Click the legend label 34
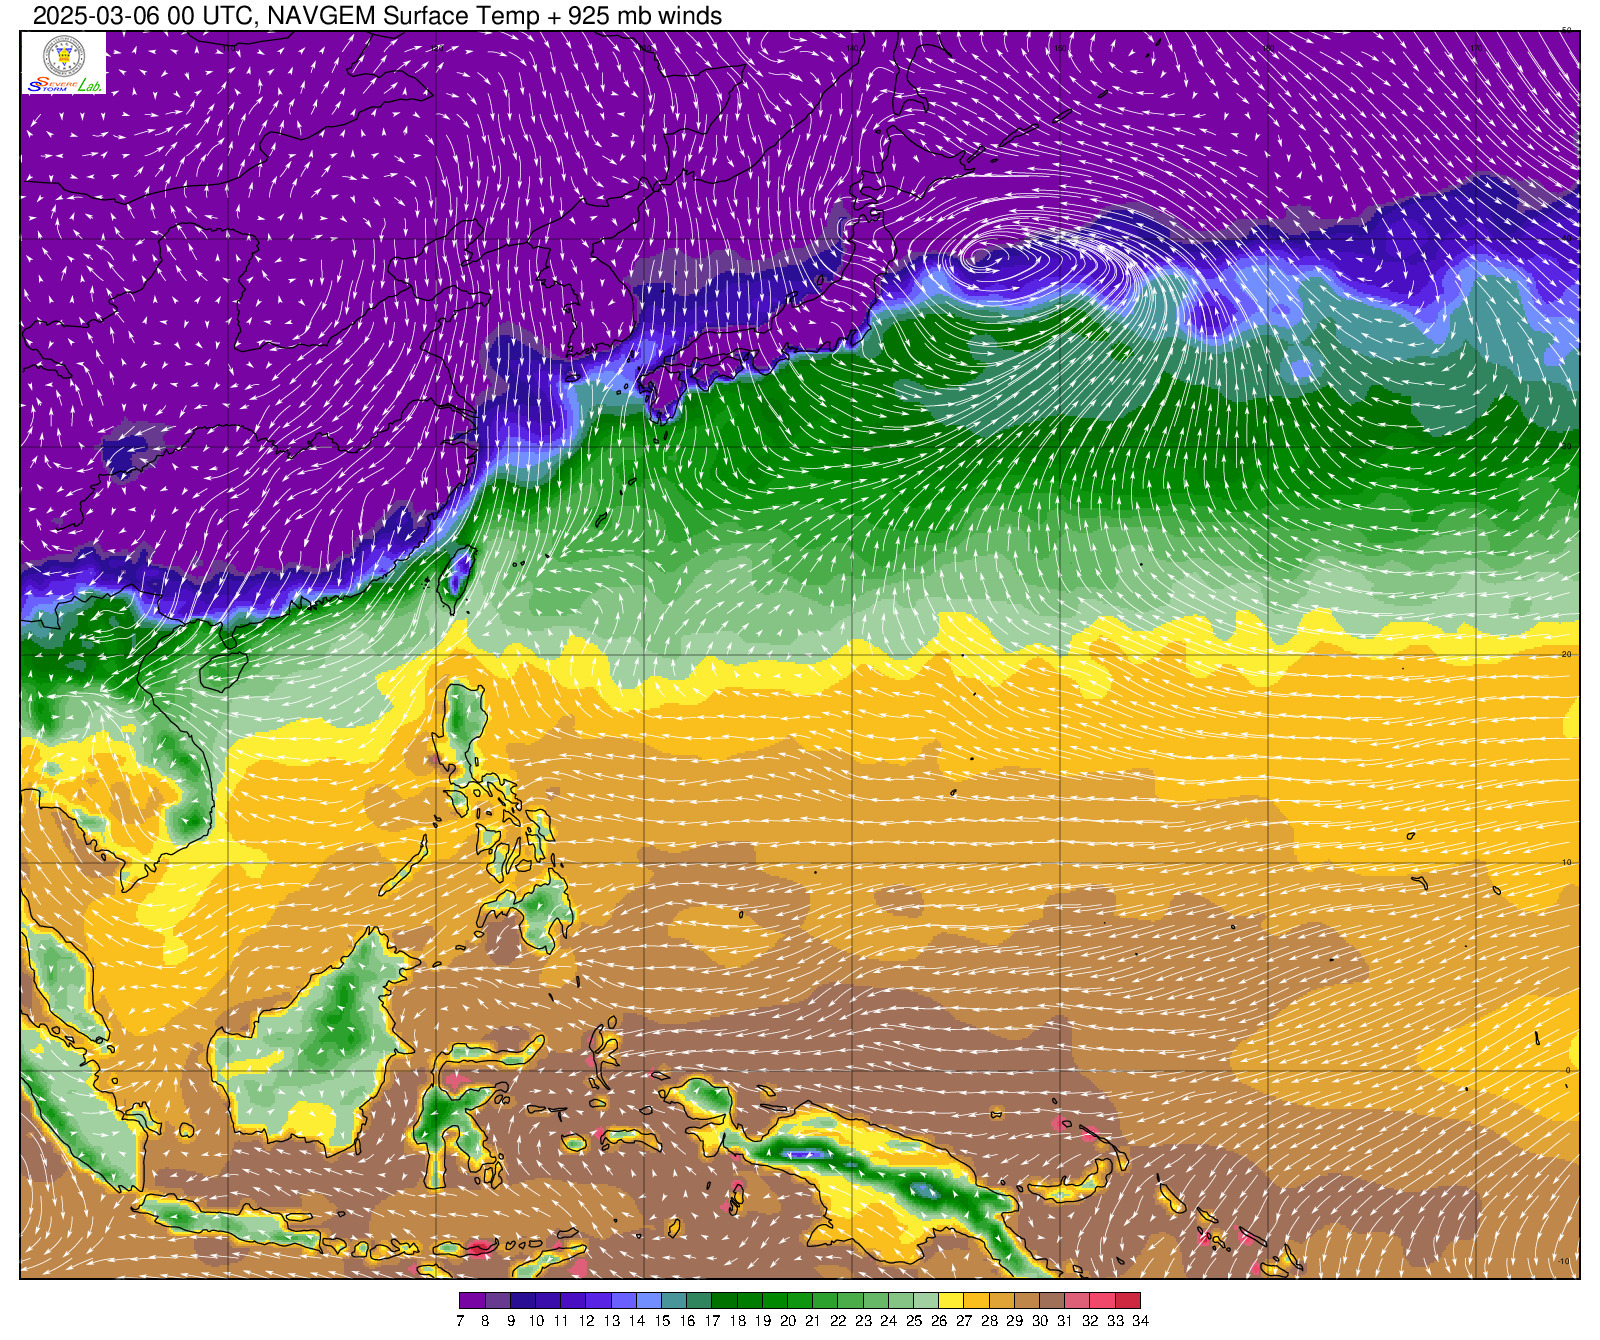1600x1340 pixels. tap(1141, 1321)
